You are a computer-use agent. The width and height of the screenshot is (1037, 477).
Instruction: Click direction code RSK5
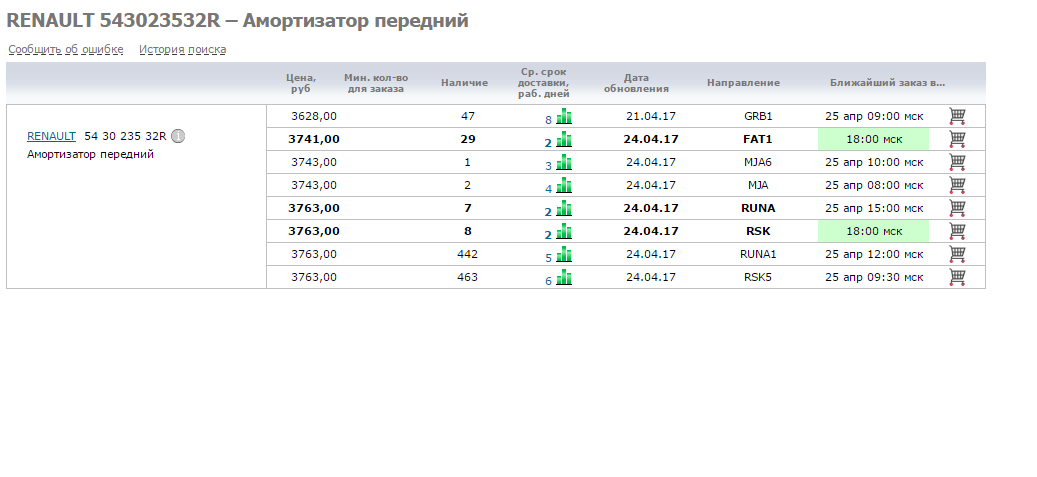point(758,277)
